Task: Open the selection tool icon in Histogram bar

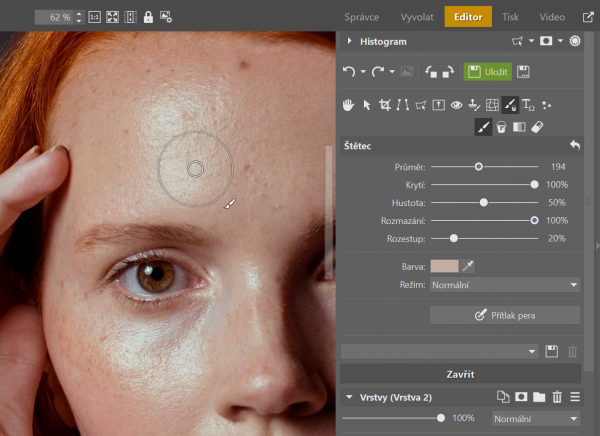Action: (x=517, y=41)
